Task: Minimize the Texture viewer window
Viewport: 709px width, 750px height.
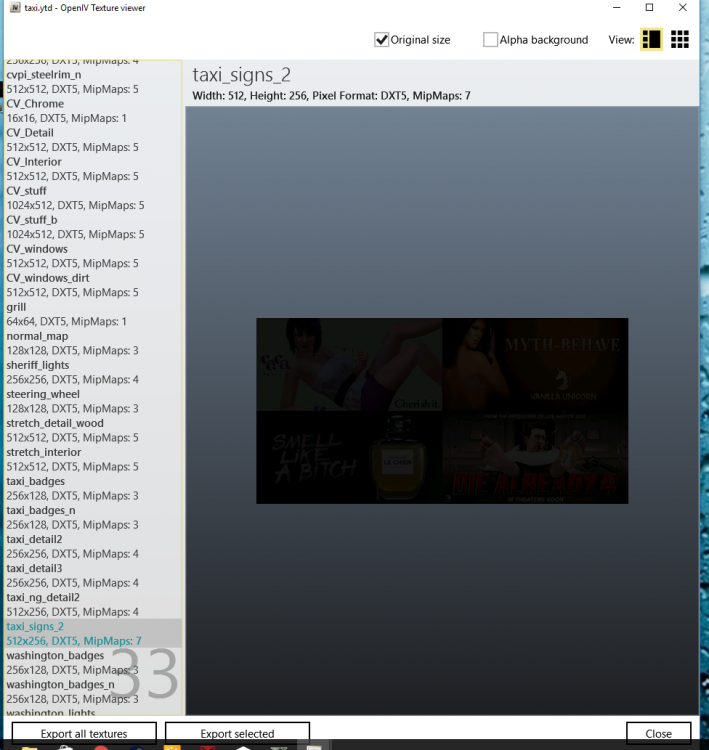Action: click(x=617, y=8)
